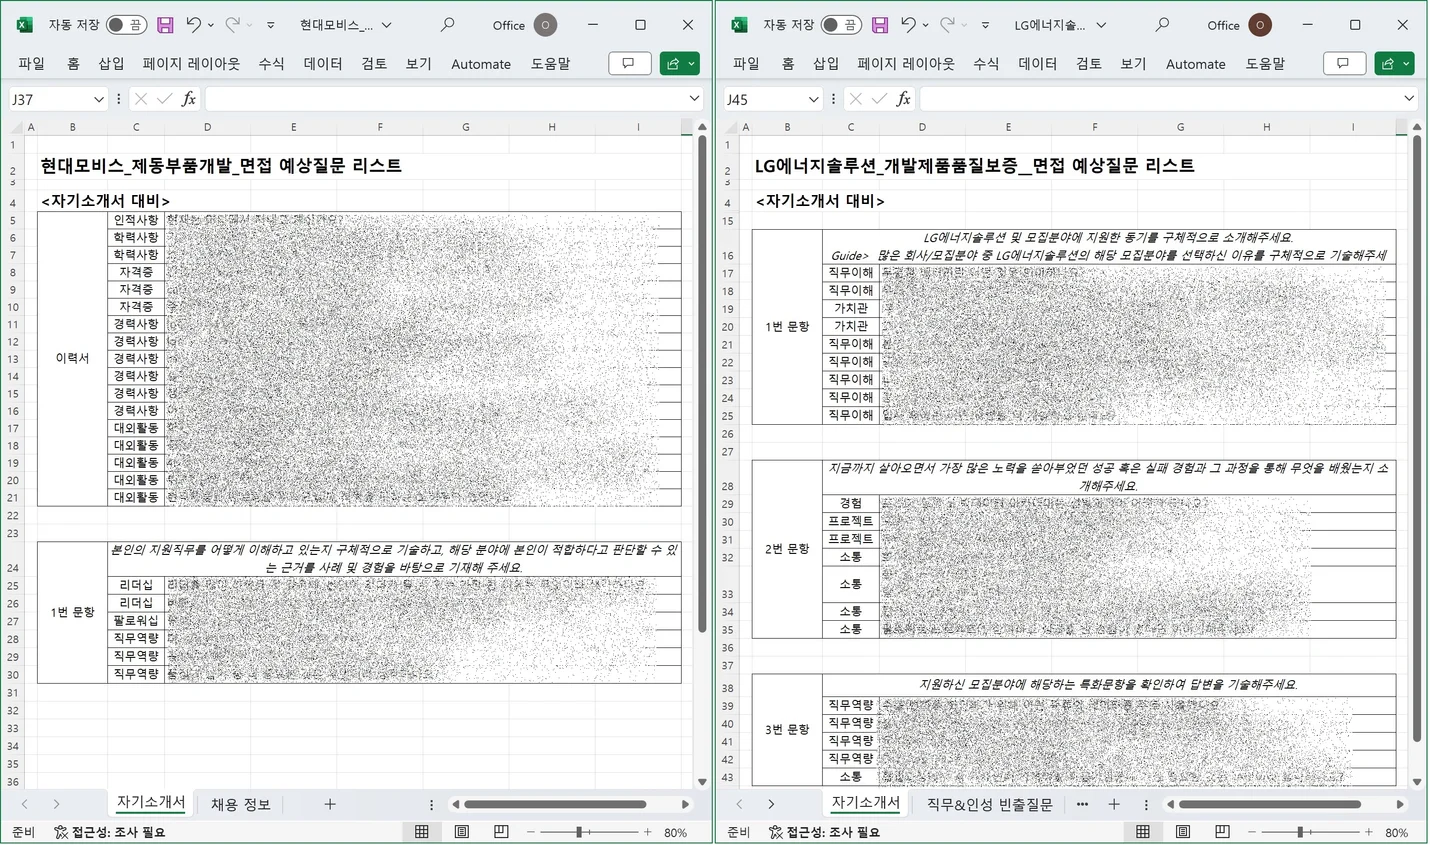The height and width of the screenshot is (845, 1430).
Task: Click the zoom slider in 현대모비스 window
Action: coord(589,832)
